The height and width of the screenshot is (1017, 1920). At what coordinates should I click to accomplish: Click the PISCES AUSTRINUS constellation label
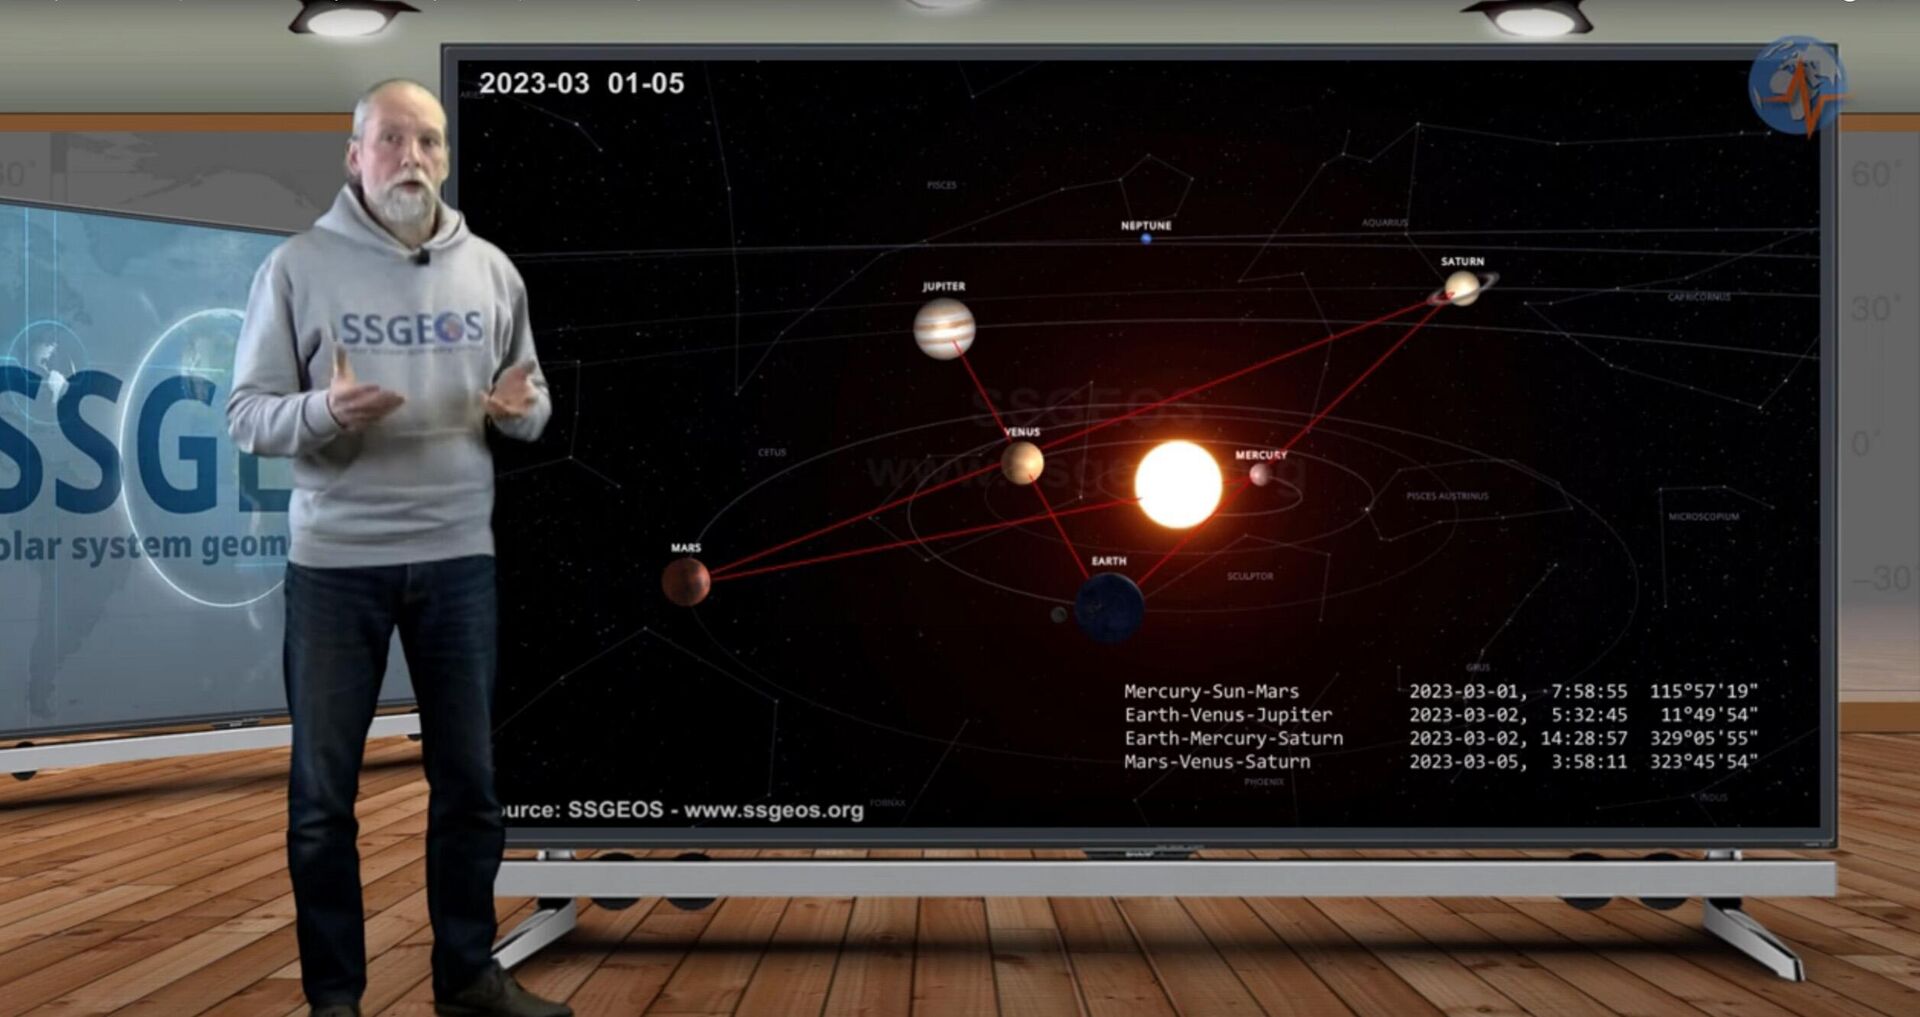tap(1447, 496)
